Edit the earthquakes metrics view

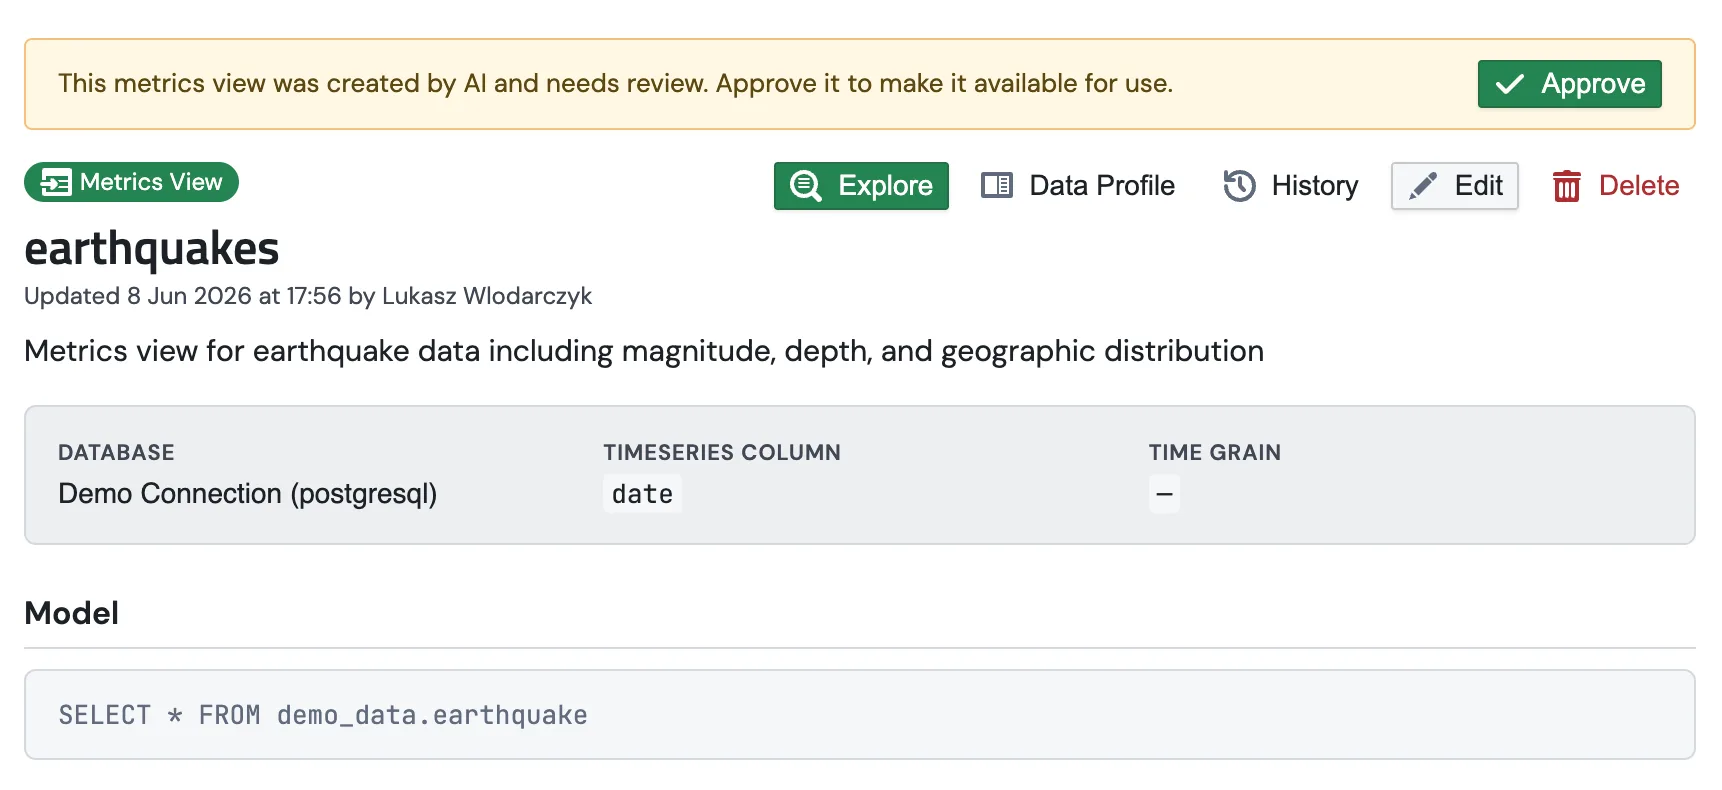(x=1455, y=186)
